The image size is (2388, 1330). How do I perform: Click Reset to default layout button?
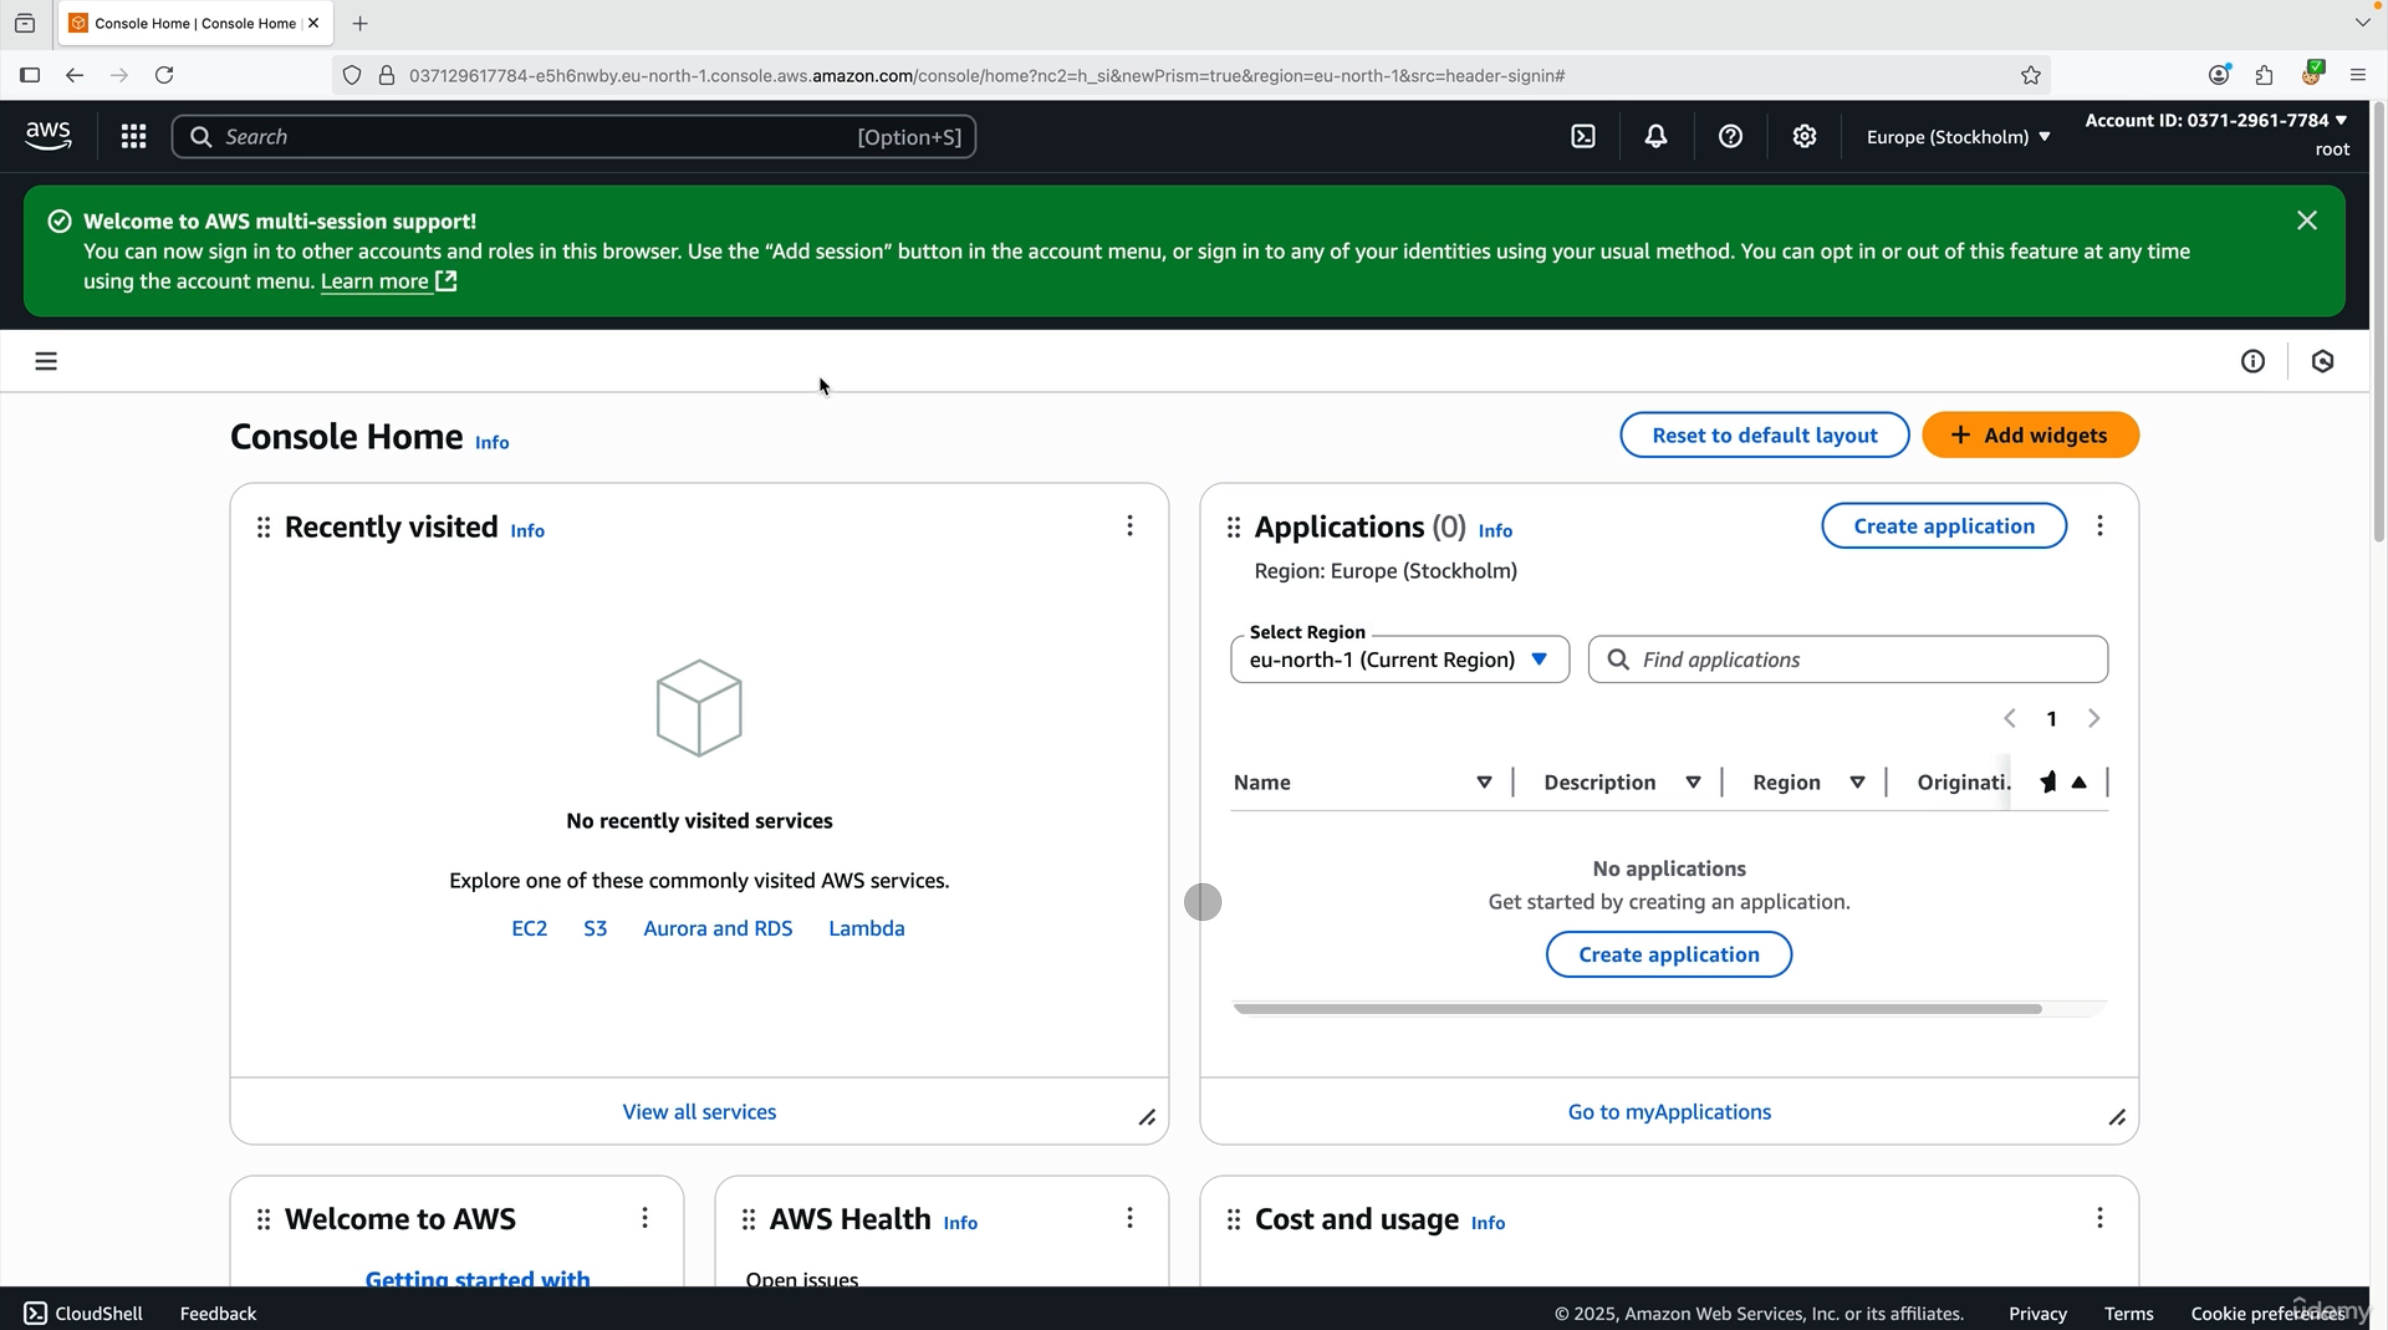click(1764, 435)
